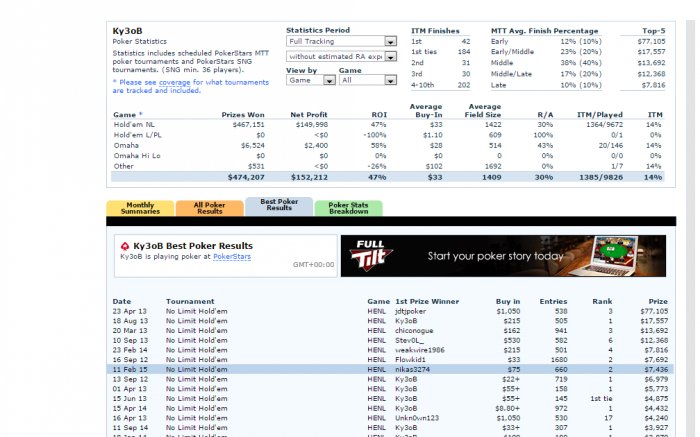Click winner name chiconogue
The height and width of the screenshot is (437, 700).
(414, 331)
